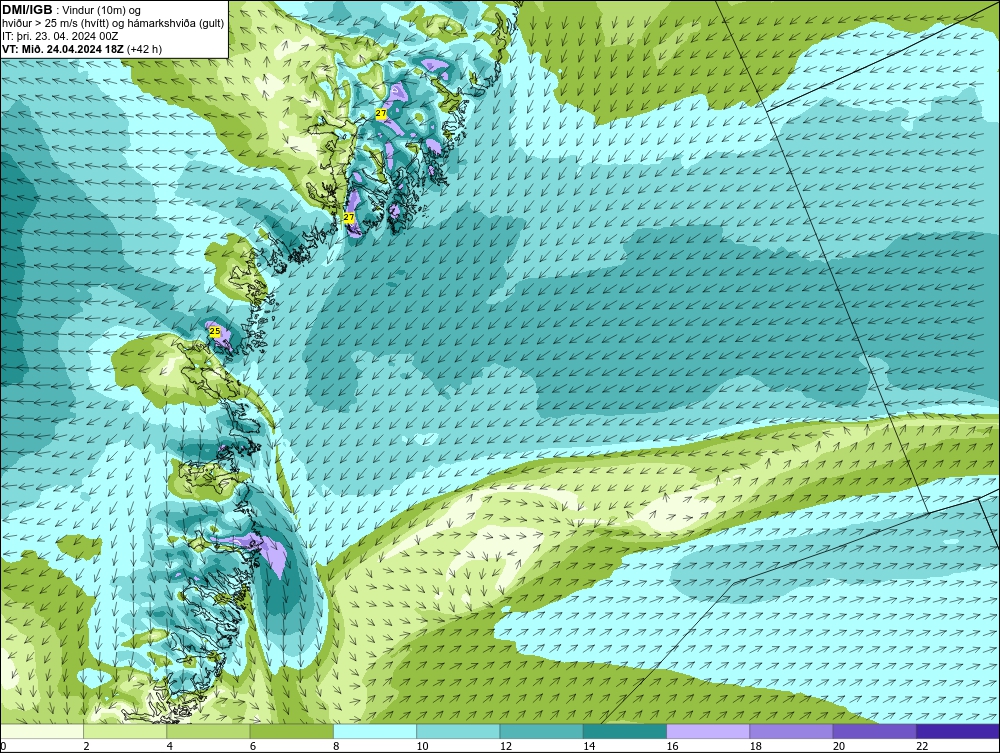Click the legend tick label 0
The image size is (1000, 753).
coord(3,746)
